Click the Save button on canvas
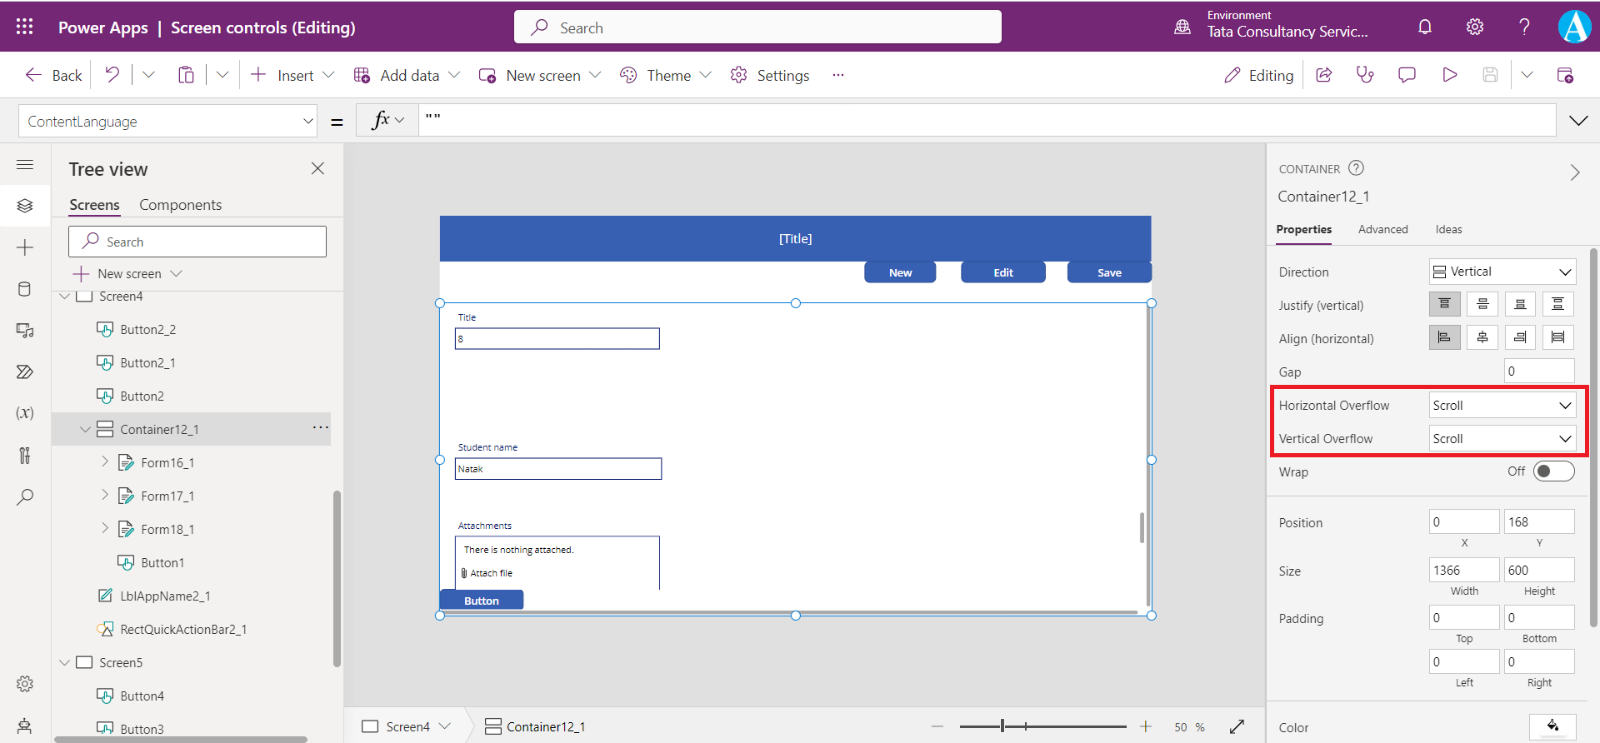The height and width of the screenshot is (743, 1600). [x=1109, y=273]
